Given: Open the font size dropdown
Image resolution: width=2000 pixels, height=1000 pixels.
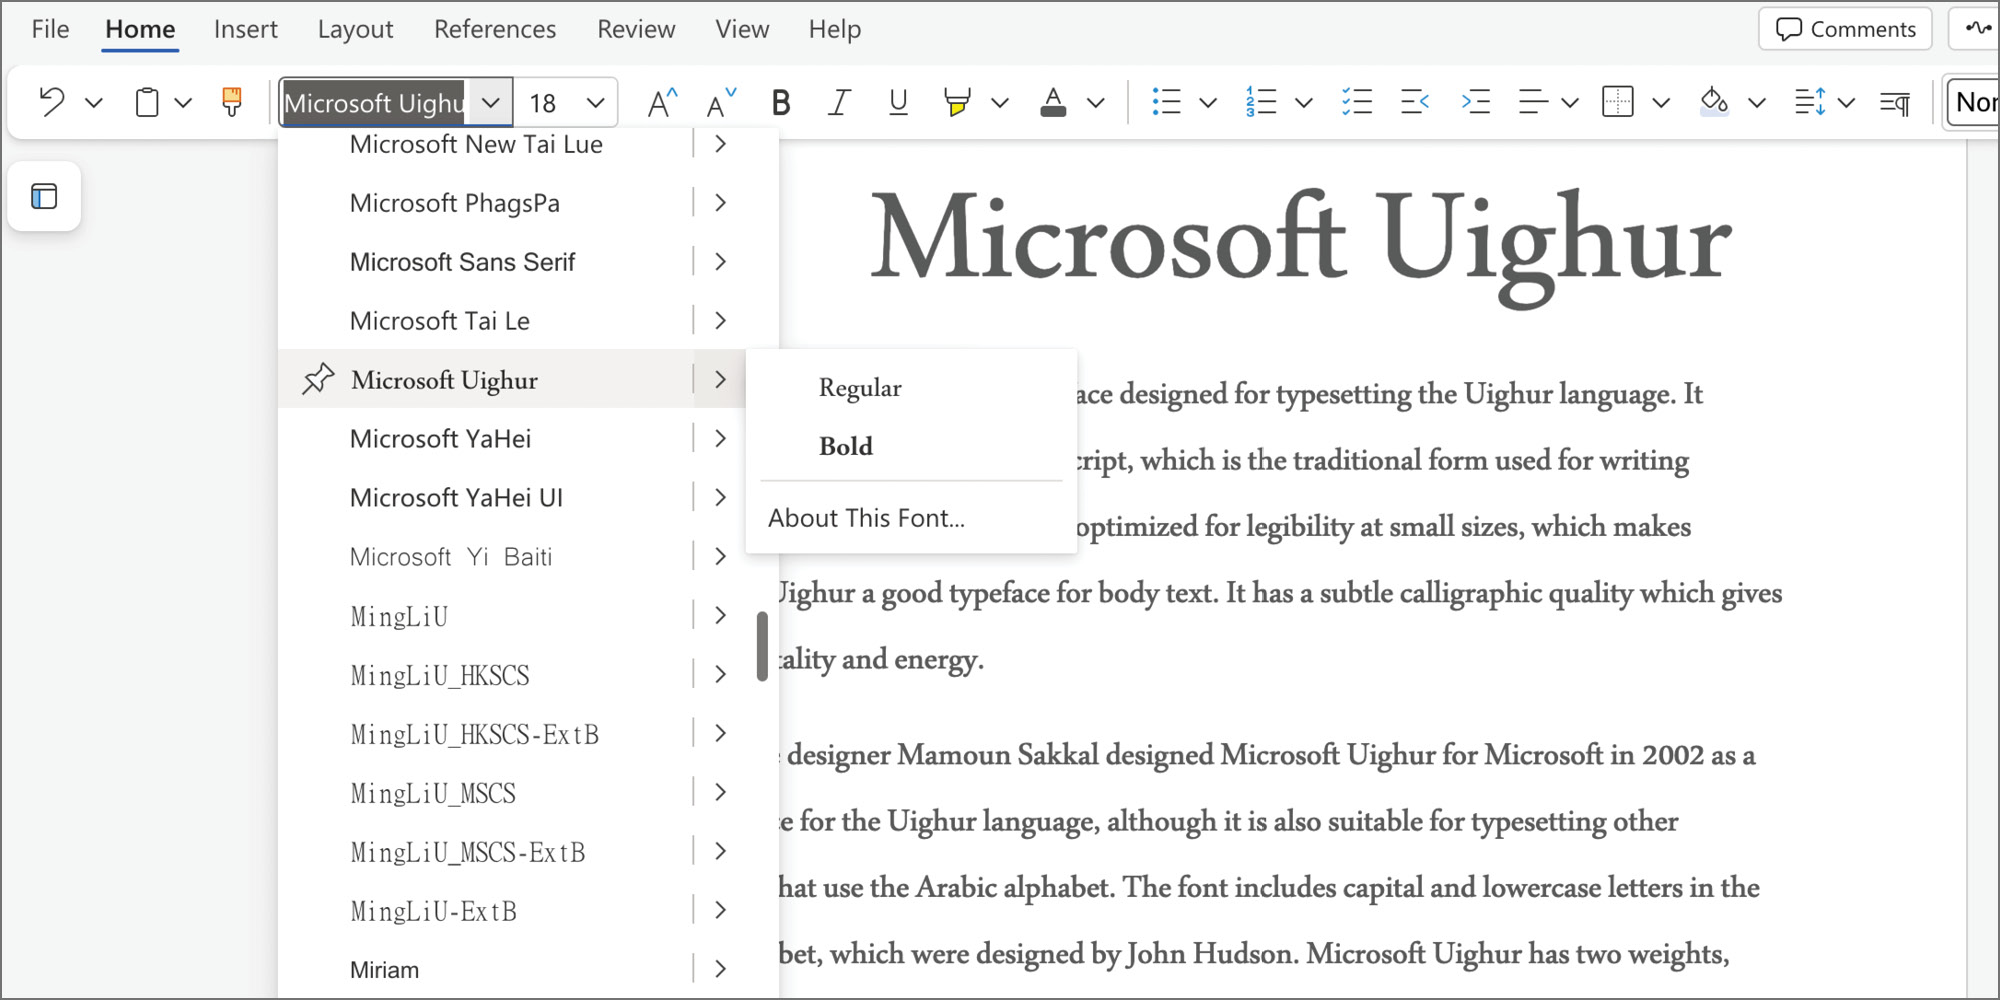Looking at the screenshot, I should (596, 101).
